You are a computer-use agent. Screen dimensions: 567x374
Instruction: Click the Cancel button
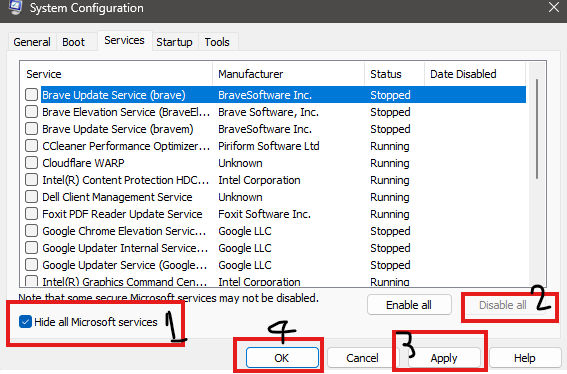[x=362, y=358]
